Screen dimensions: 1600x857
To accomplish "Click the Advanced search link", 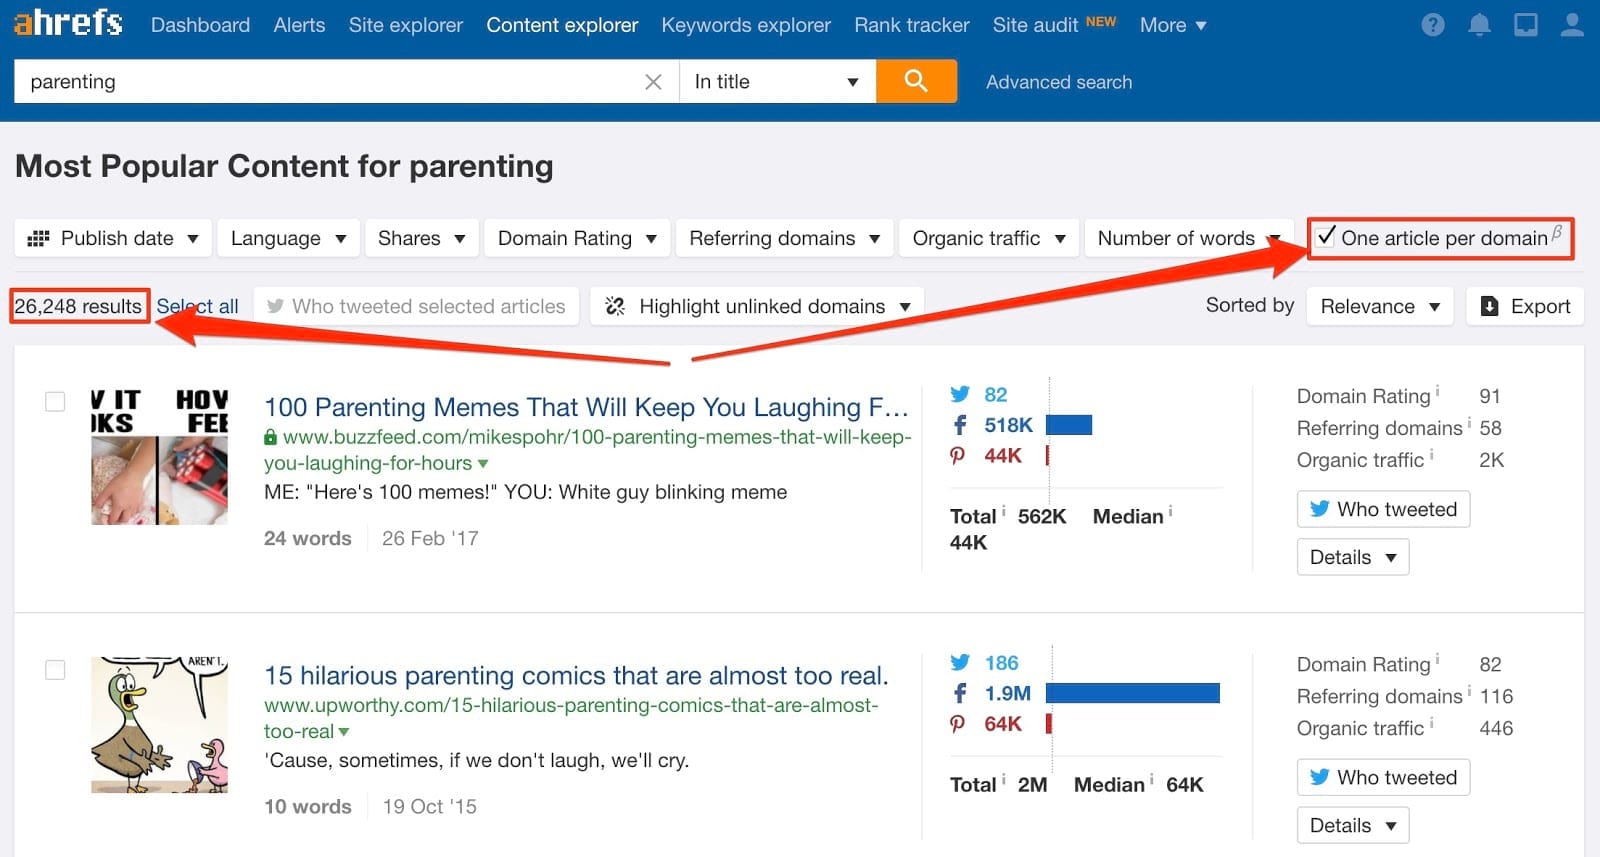I will point(1059,82).
